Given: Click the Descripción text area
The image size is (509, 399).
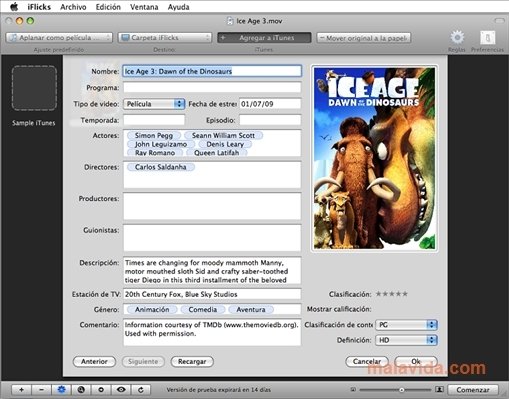Looking at the screenshot, I should 212,270.
